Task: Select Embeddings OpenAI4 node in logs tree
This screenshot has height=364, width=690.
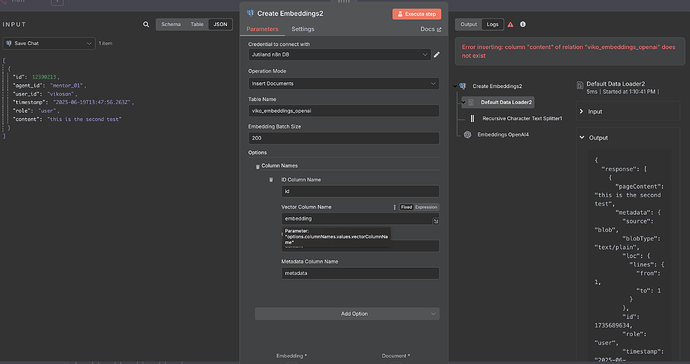Action: point(503,135)
